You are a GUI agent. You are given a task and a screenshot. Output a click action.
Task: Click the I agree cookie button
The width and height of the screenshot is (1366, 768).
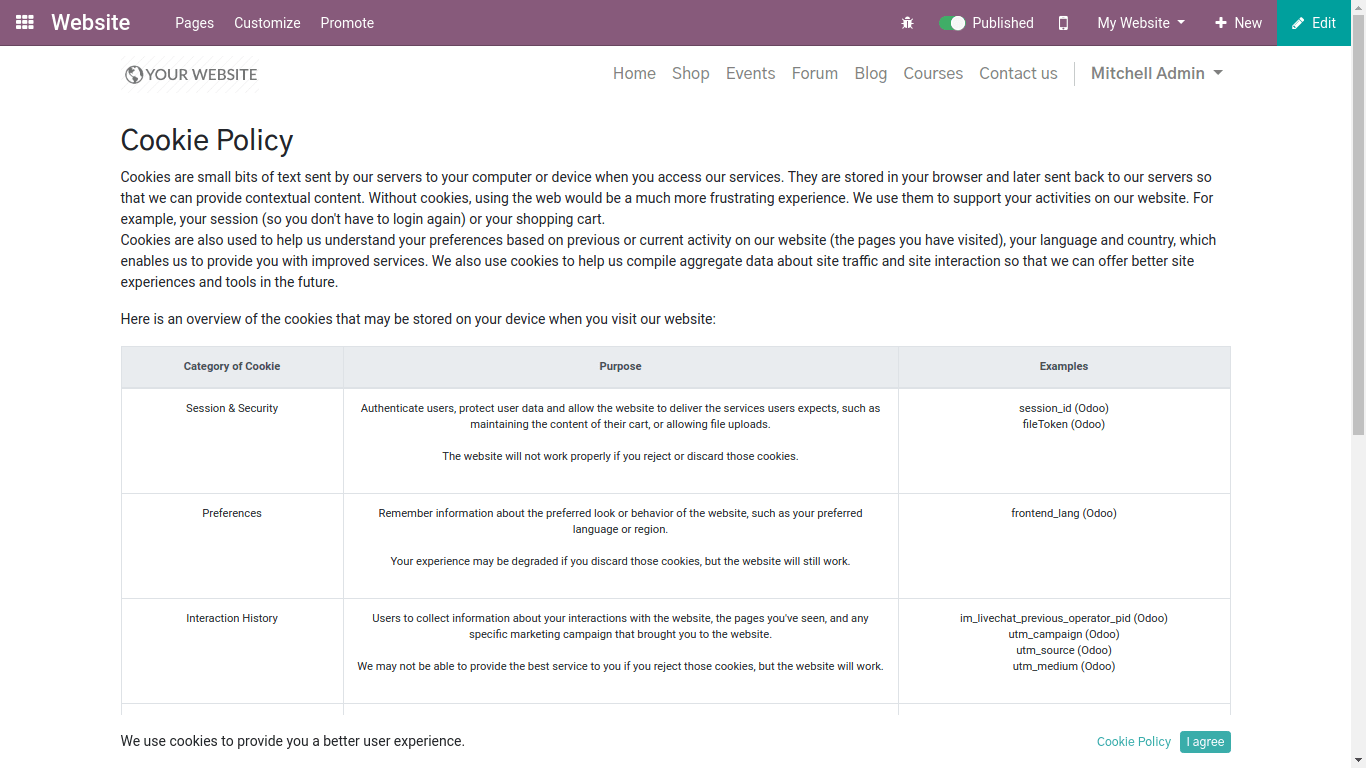coord(1205,742)
